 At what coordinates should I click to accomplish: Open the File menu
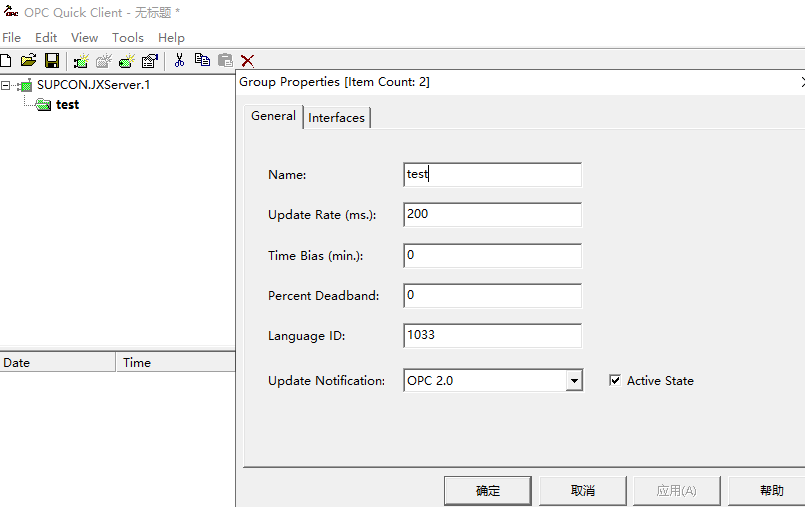[x=11, y=37]
